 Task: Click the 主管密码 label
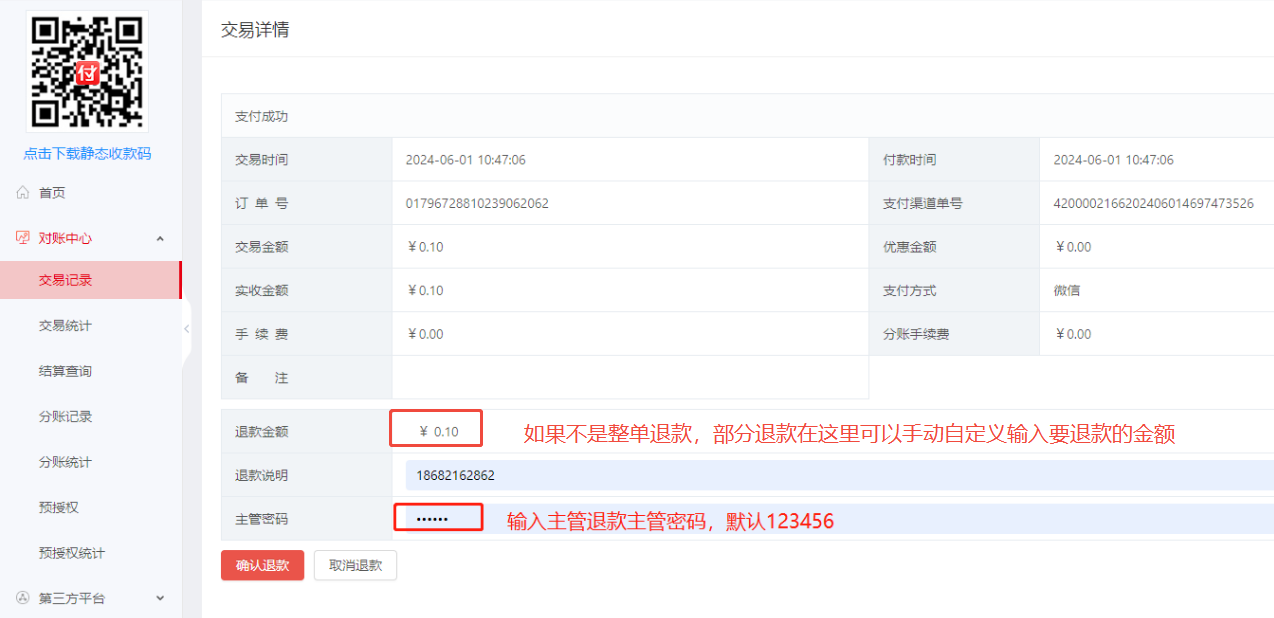261,519
